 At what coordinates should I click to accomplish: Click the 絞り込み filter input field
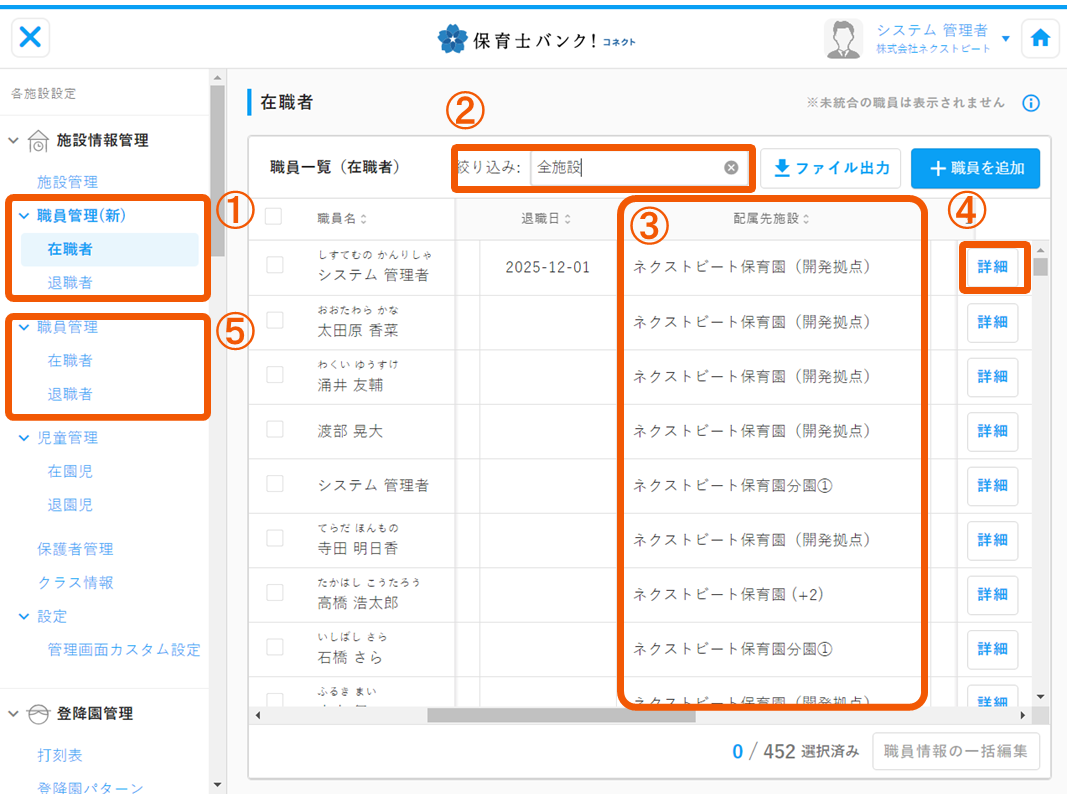(625, 168)
